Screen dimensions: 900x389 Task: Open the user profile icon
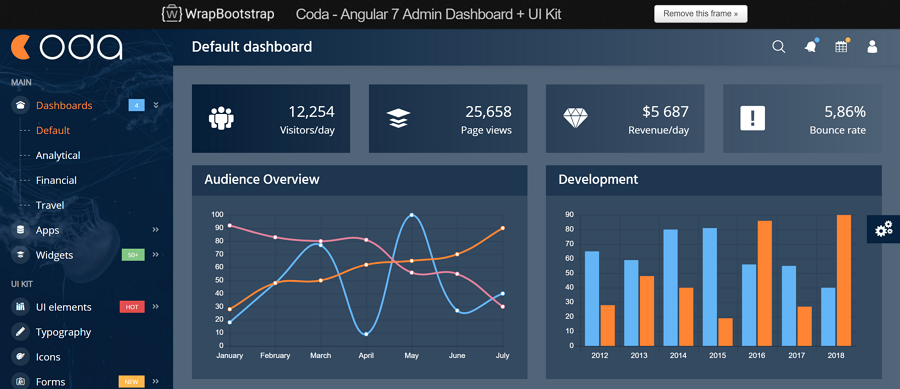click(872, 47)
